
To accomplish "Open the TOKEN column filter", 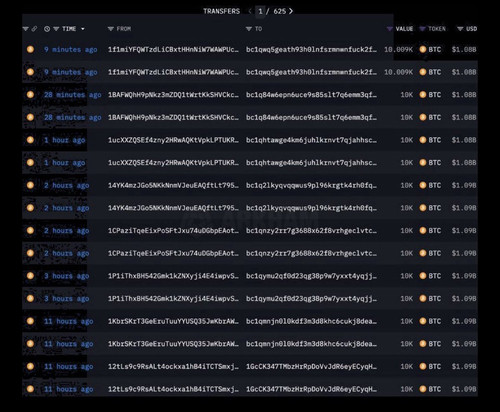I will coord(422,29).
